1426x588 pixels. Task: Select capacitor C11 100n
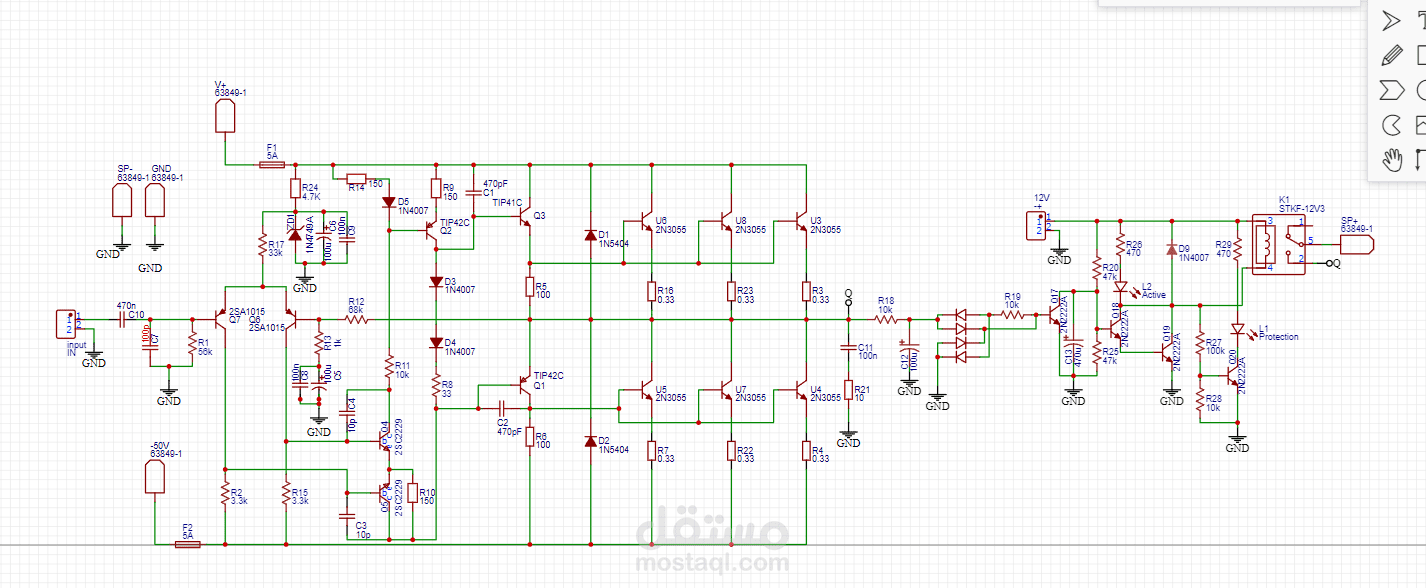pyautogui.click(x=848, y=346)
